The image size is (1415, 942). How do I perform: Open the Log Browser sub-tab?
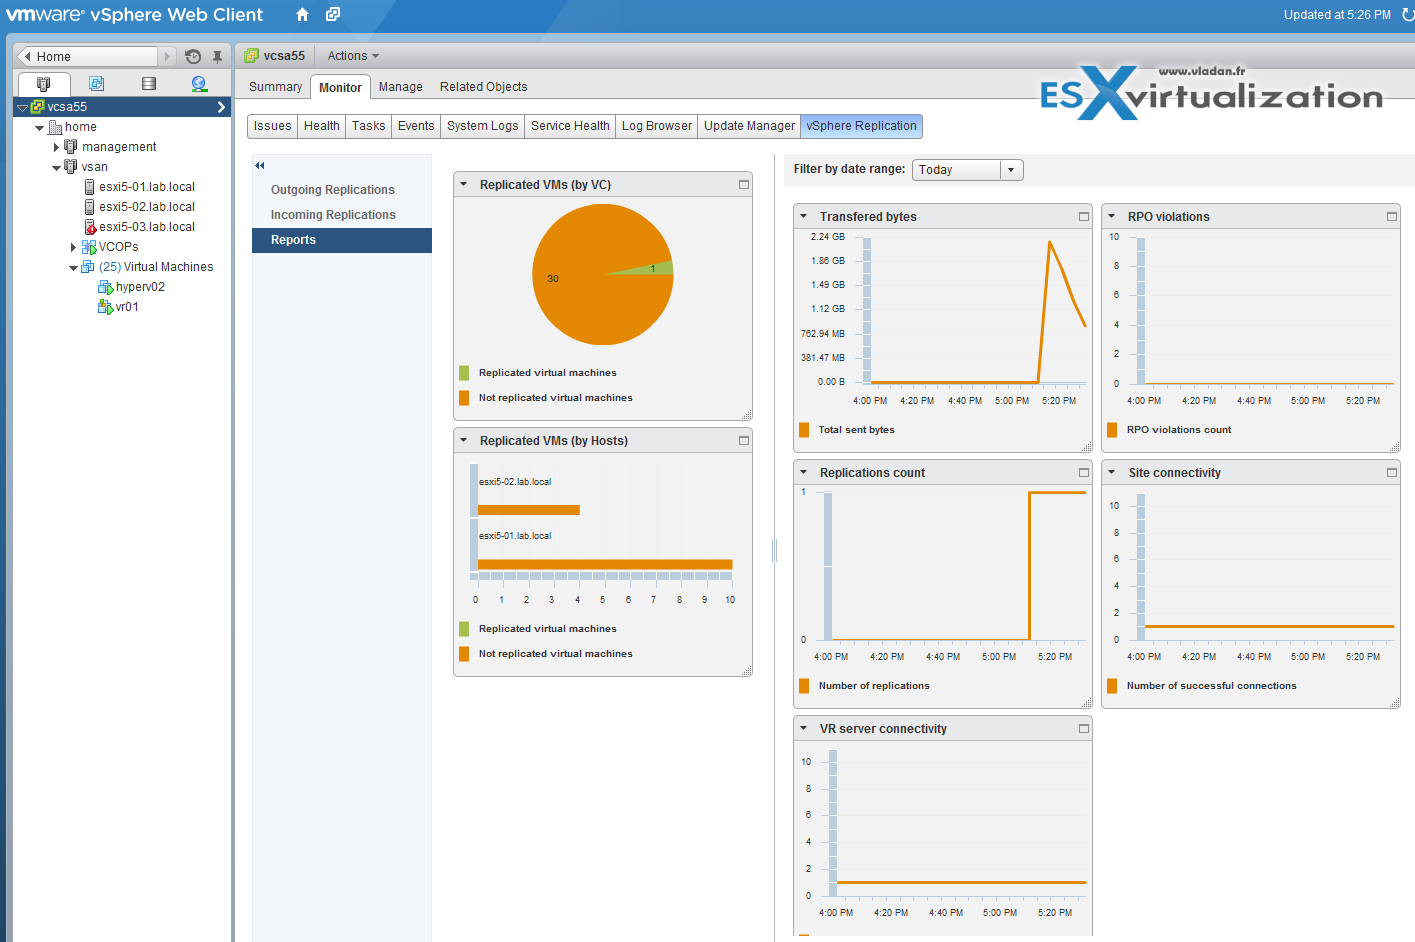point(657,126)
